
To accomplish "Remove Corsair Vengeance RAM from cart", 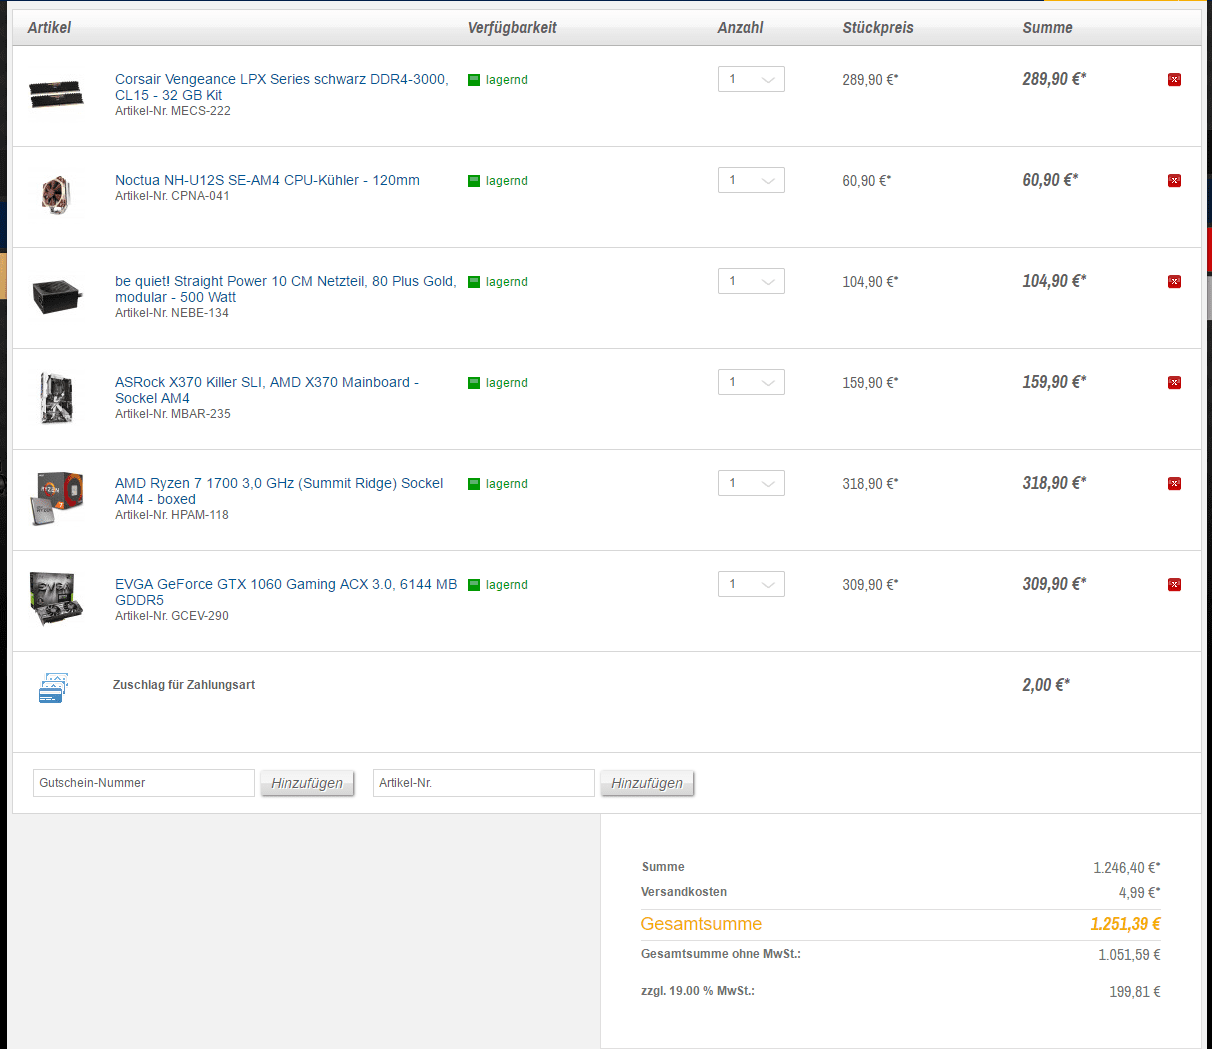I will point(1174,80).
